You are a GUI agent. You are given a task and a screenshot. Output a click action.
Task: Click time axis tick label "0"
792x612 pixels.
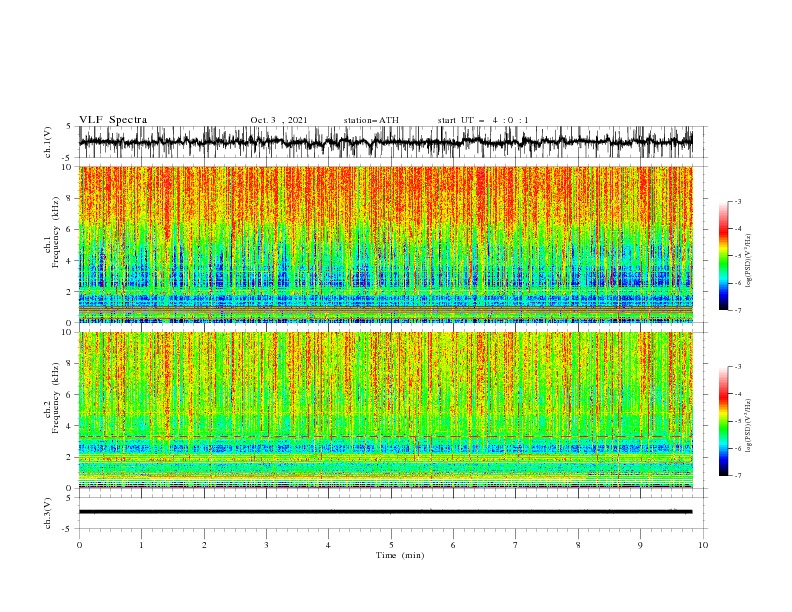click(79, 545)
